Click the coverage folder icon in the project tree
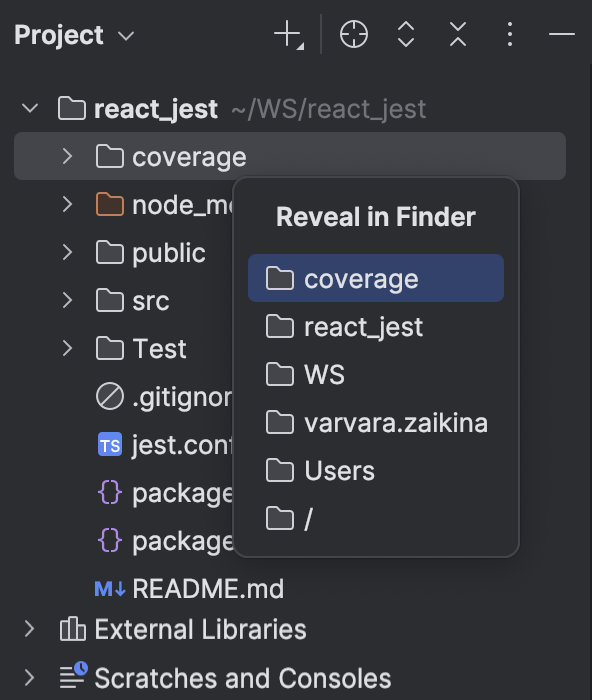Image resolution: width=592 pixels, height=700 pixels. [x=110, y=156]
